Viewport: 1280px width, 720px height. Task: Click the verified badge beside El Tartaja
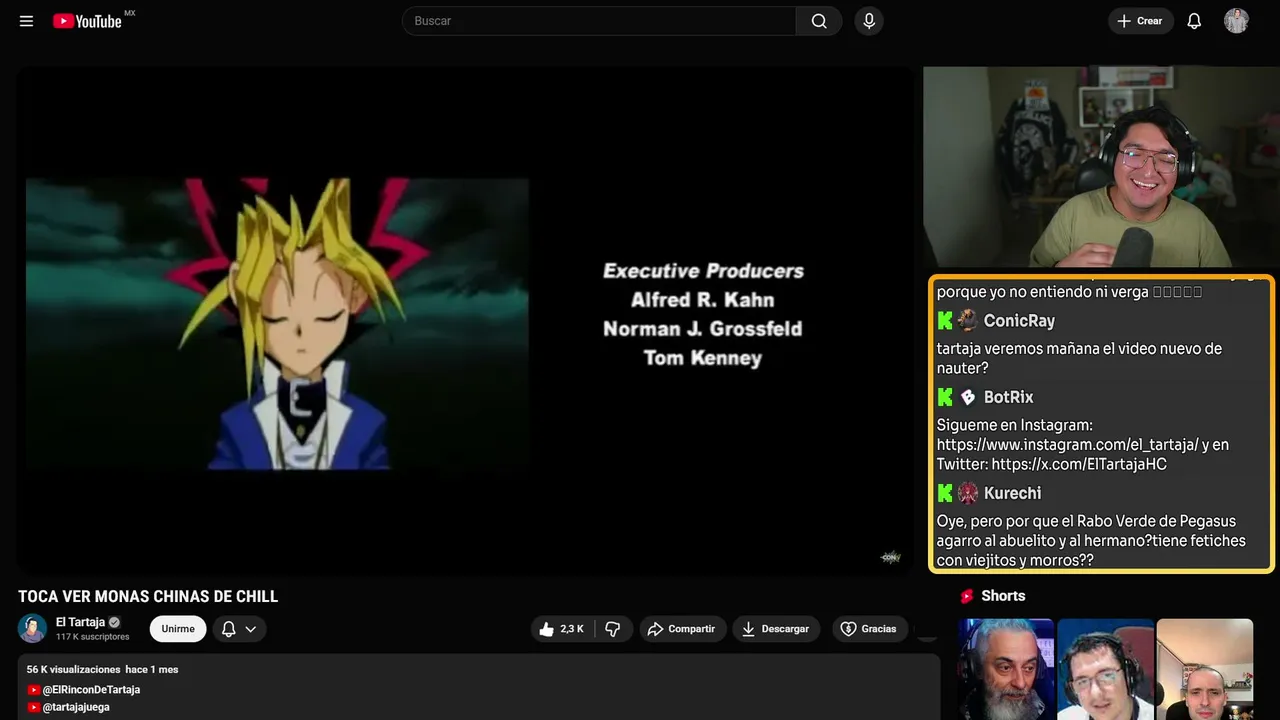tap(114, 622)
